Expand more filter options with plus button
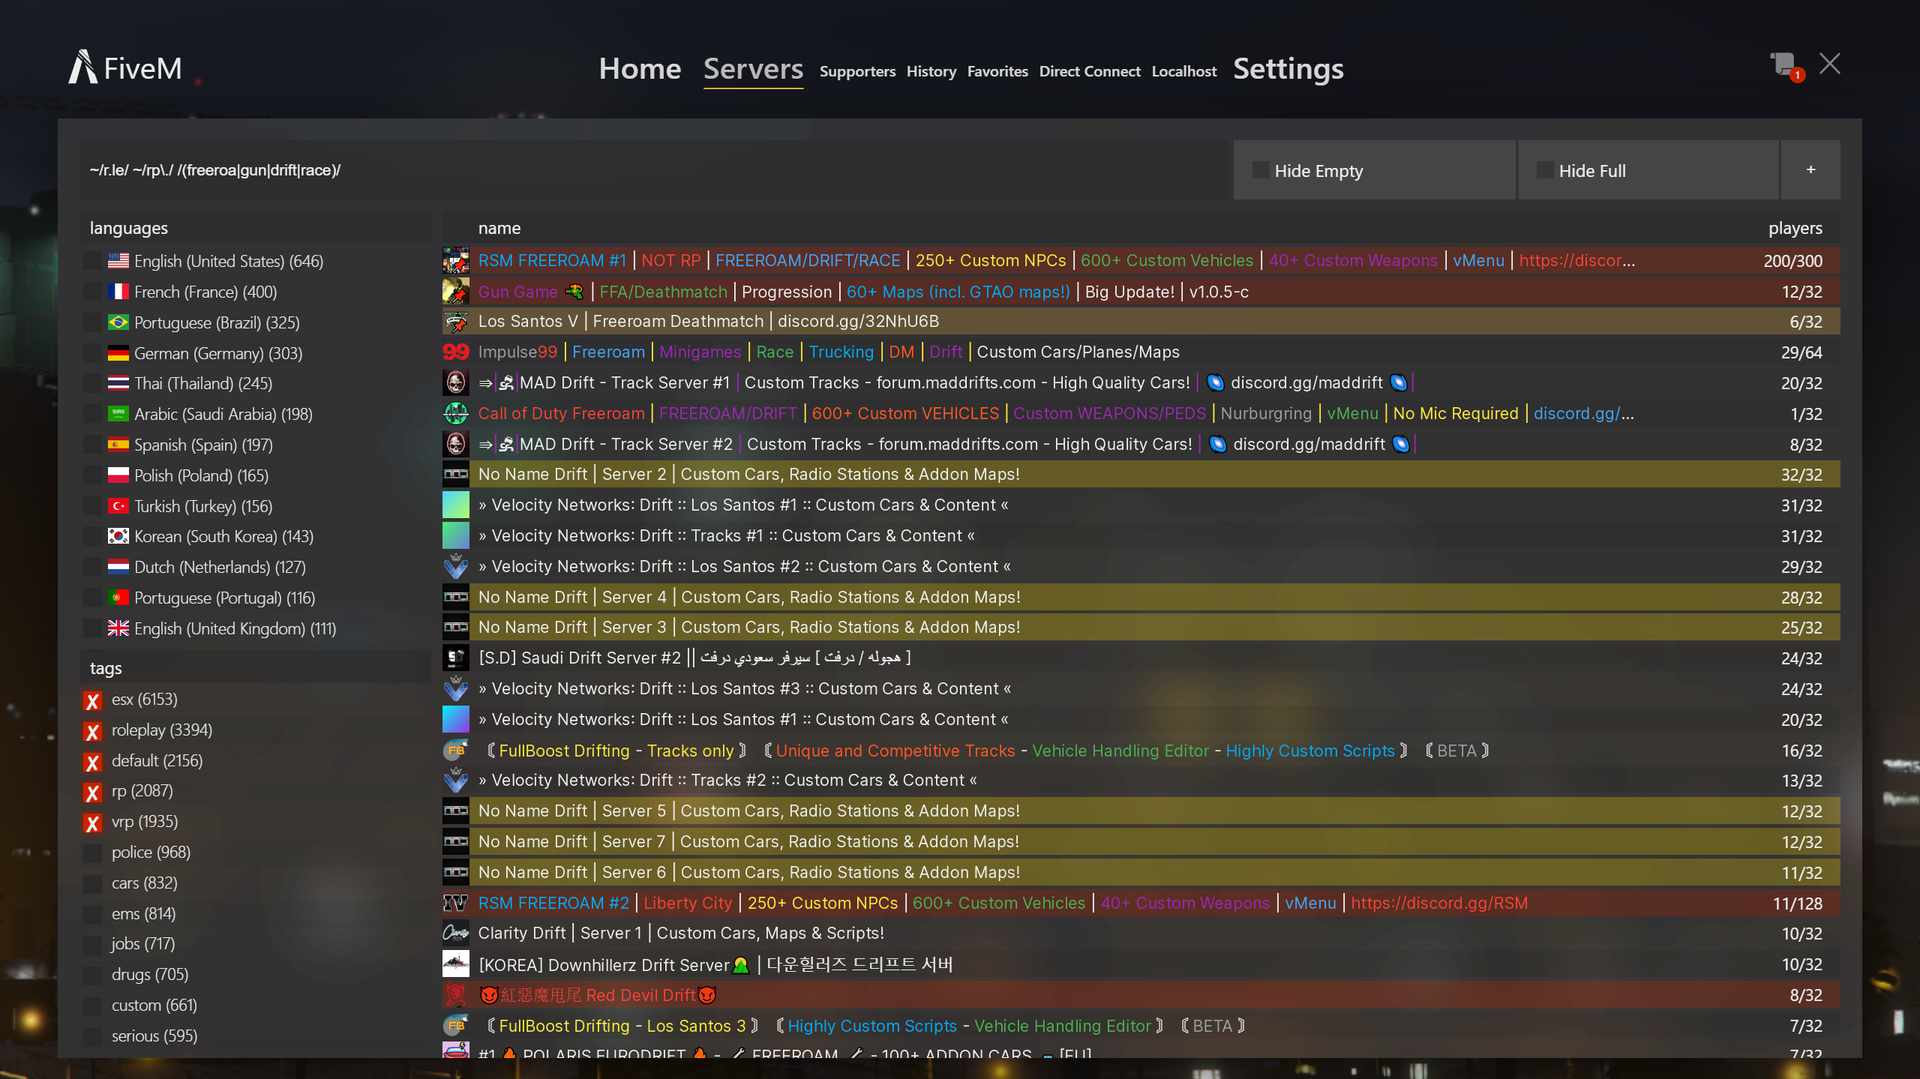This screenshot has height=1079, width=1920. coord(1810,170)
